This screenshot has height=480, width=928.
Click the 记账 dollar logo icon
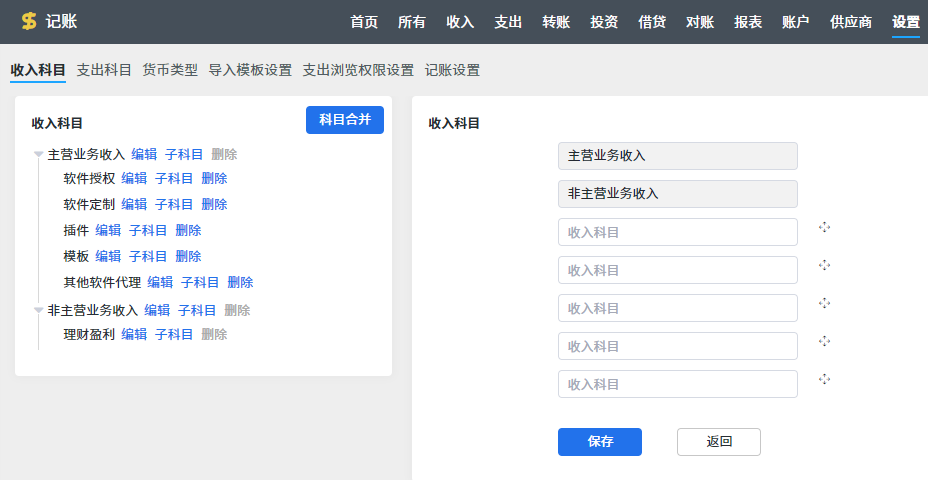[x=29, y=21]
